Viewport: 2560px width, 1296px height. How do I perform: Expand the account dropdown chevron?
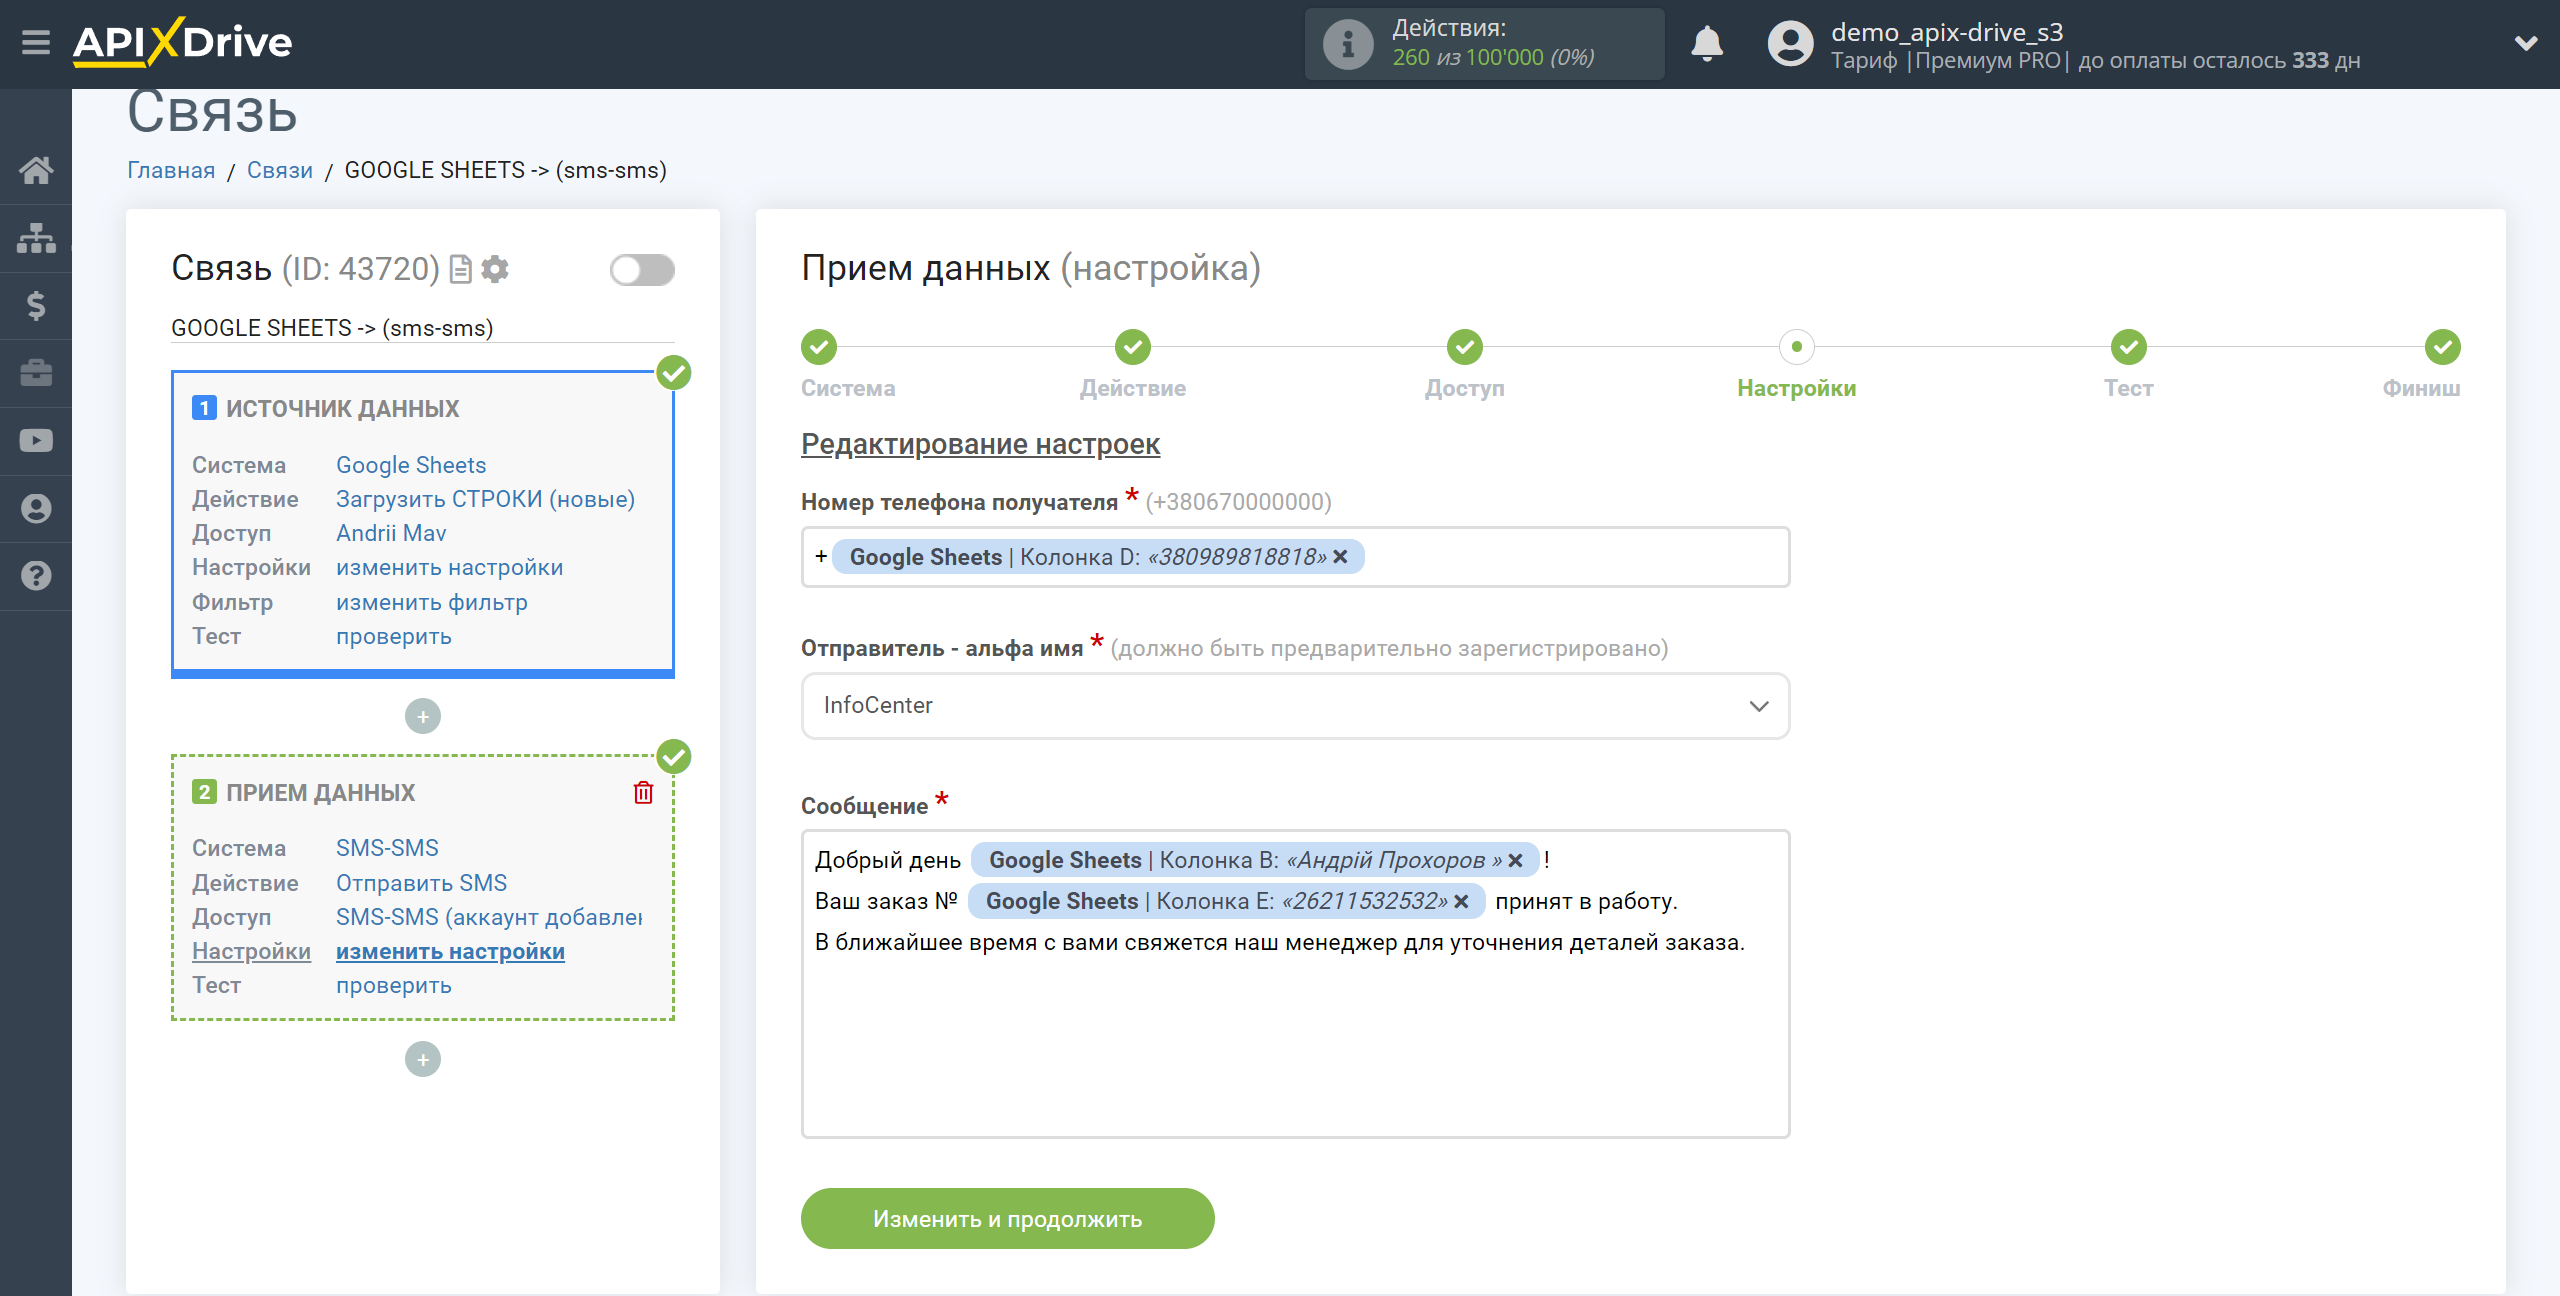[x=2526, y=43]
